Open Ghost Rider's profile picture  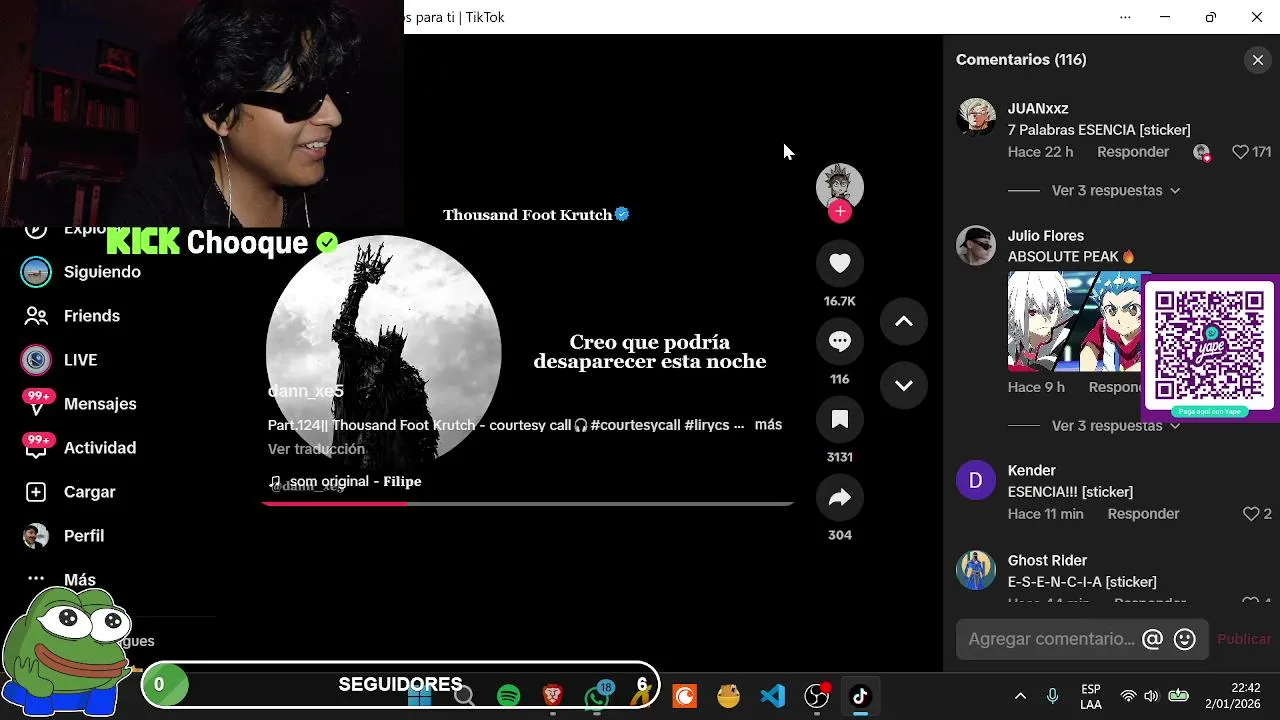975,570
